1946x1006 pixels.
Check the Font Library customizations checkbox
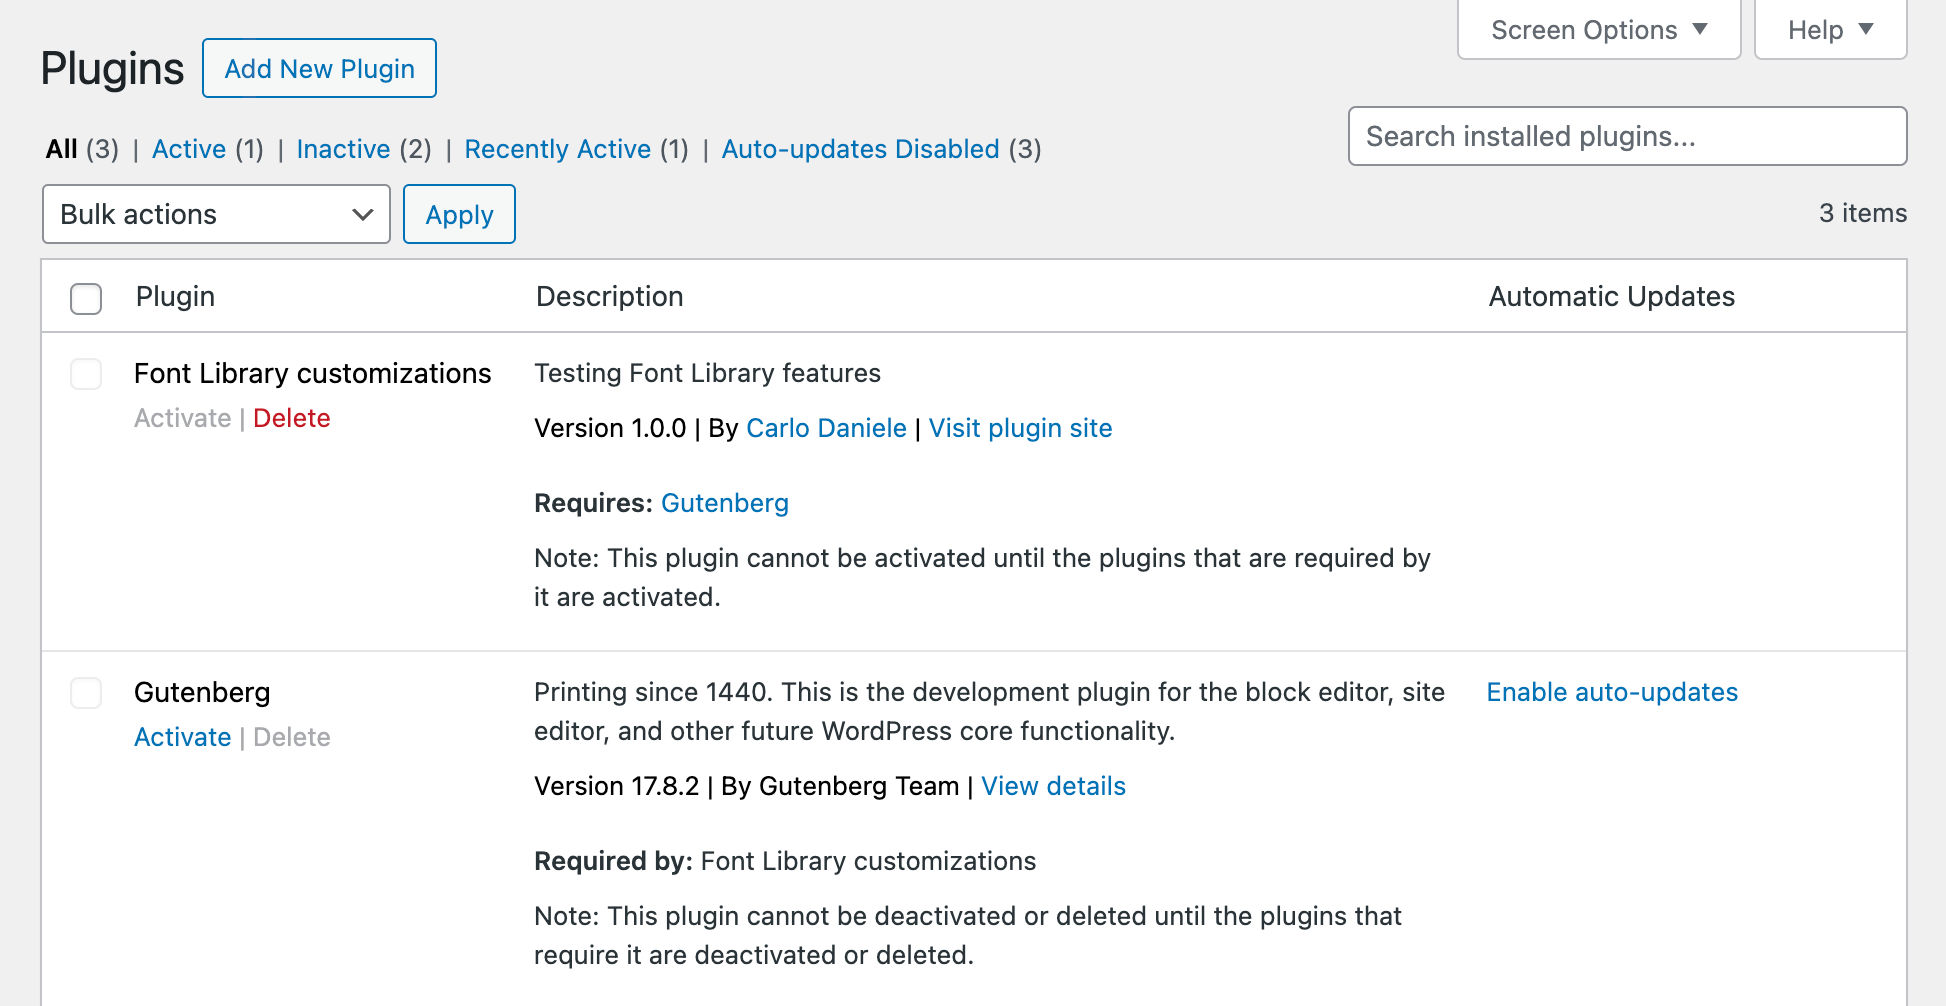86,375
